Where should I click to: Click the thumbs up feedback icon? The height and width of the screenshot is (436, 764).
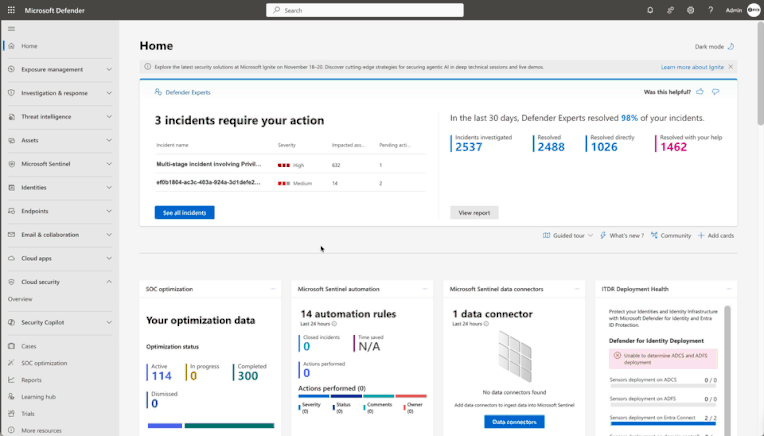[x=700, y=92]
